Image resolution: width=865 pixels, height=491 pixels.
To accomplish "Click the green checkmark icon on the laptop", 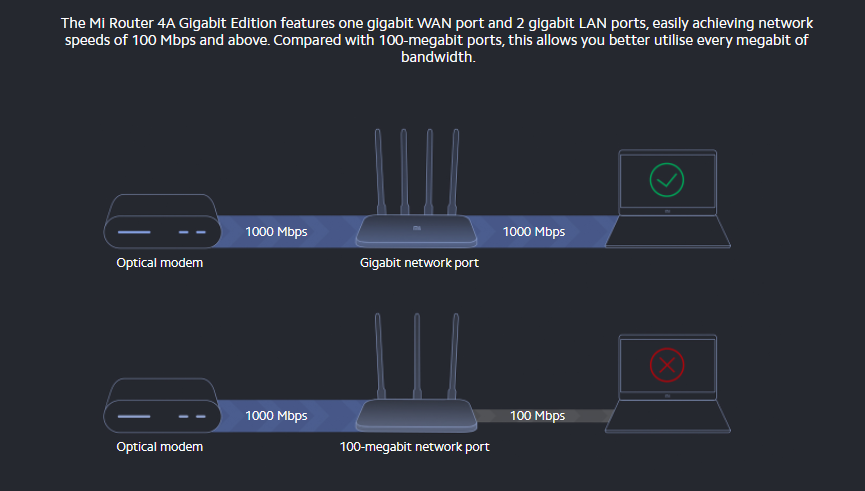I will [666, 180].
